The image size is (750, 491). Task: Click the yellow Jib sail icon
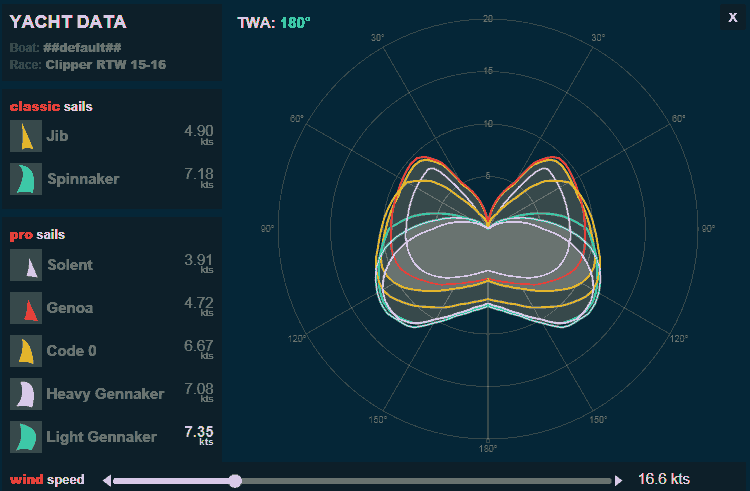(25, 136)
